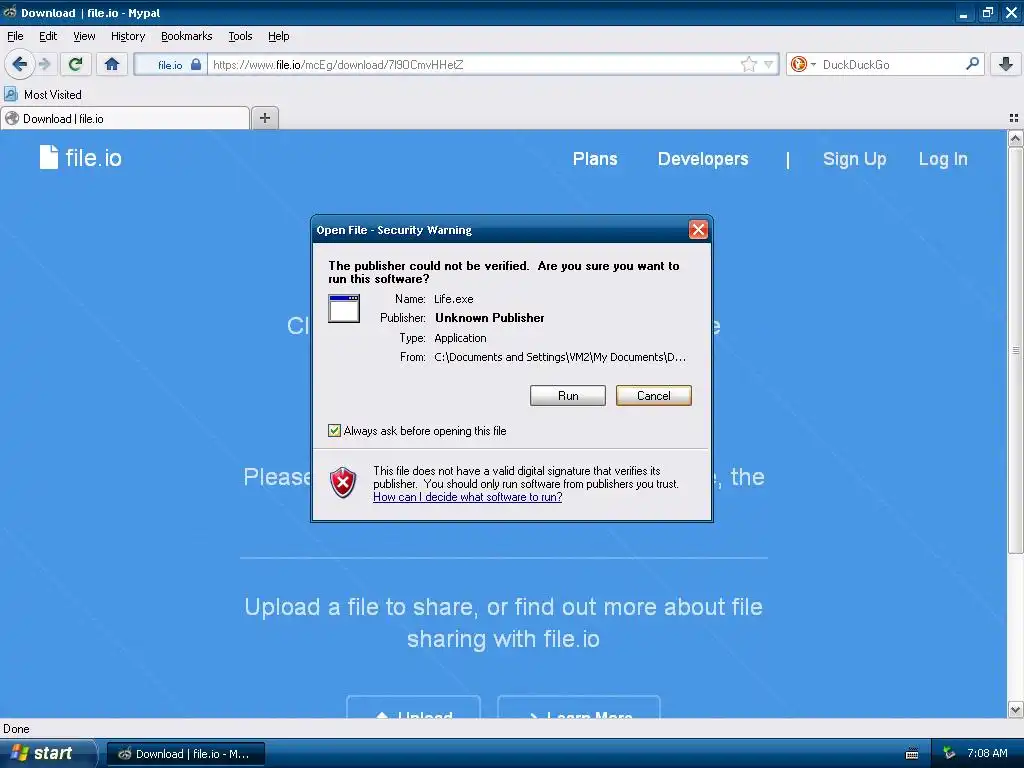Image resolution: width=1024 pixels, height=768 pixels.
Task: Close the Security Warning dialog
Action: [698, 229]
